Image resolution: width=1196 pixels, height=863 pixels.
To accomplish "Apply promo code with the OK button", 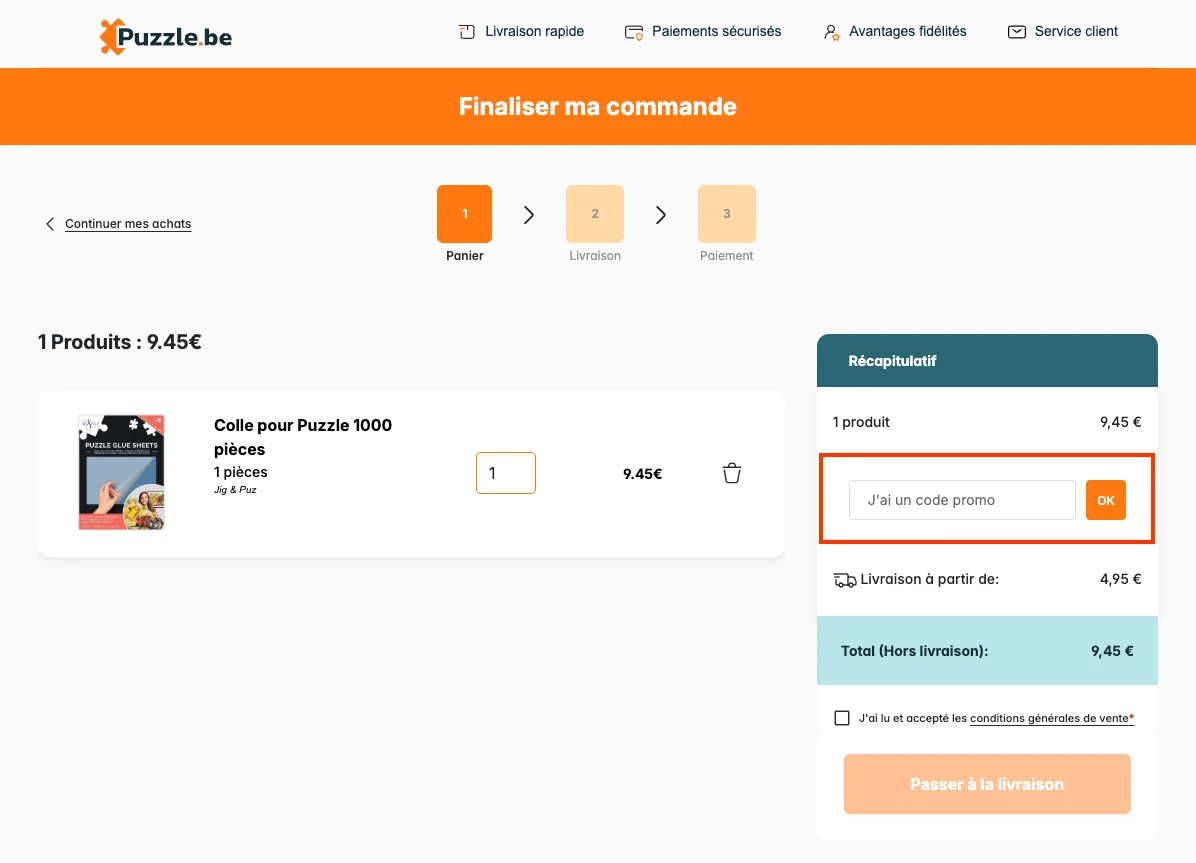I will point(1105,500).
